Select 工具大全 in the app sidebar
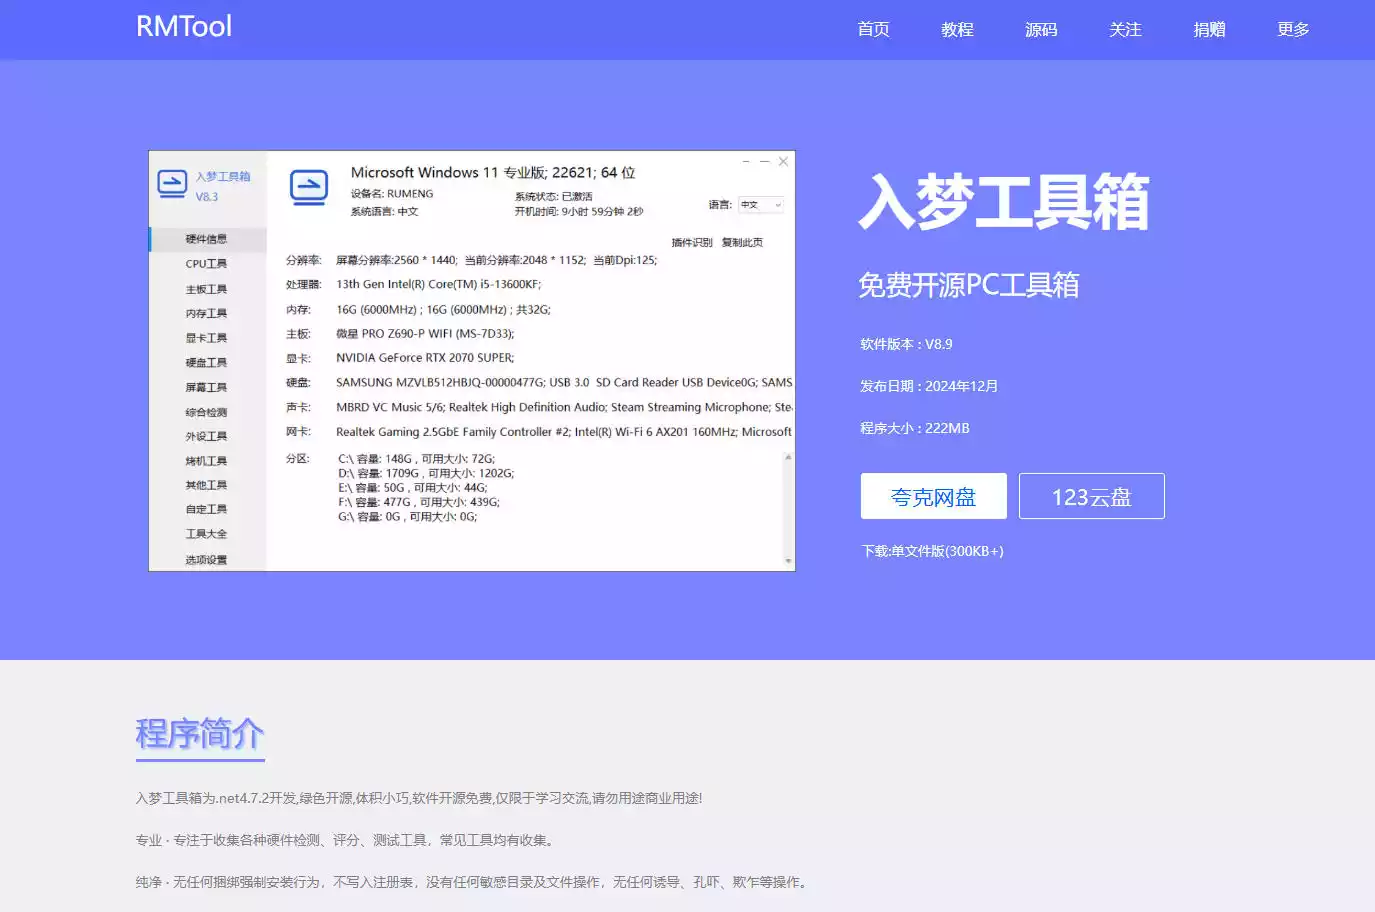 206,534
